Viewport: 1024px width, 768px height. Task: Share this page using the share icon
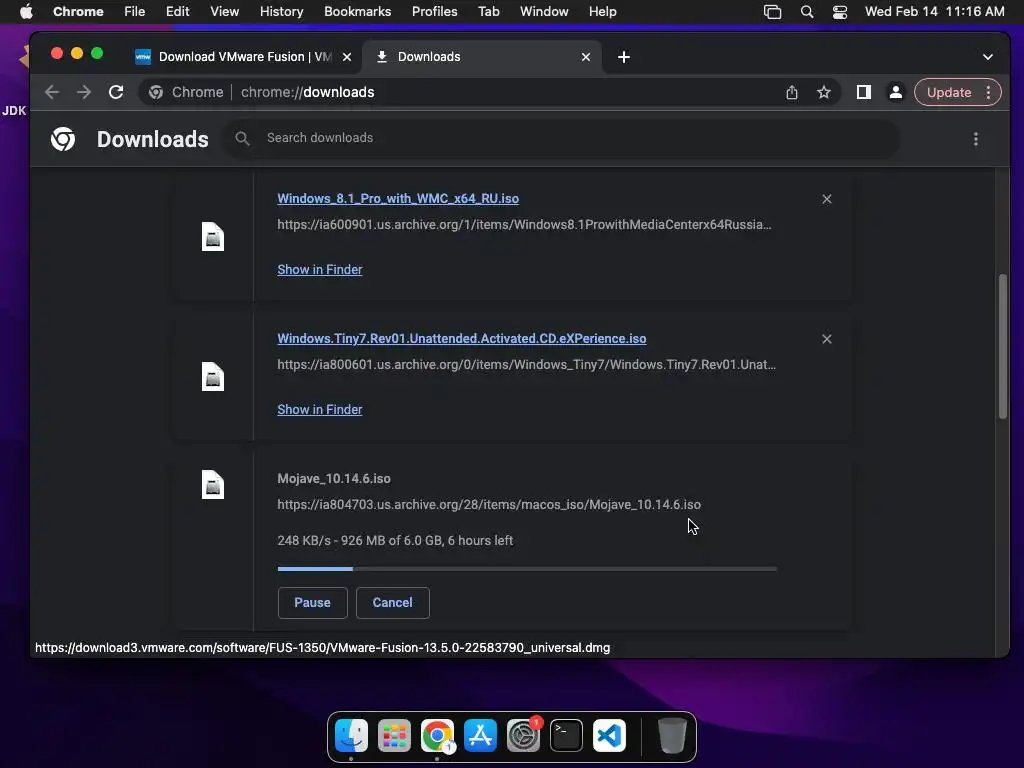point(792,92)
